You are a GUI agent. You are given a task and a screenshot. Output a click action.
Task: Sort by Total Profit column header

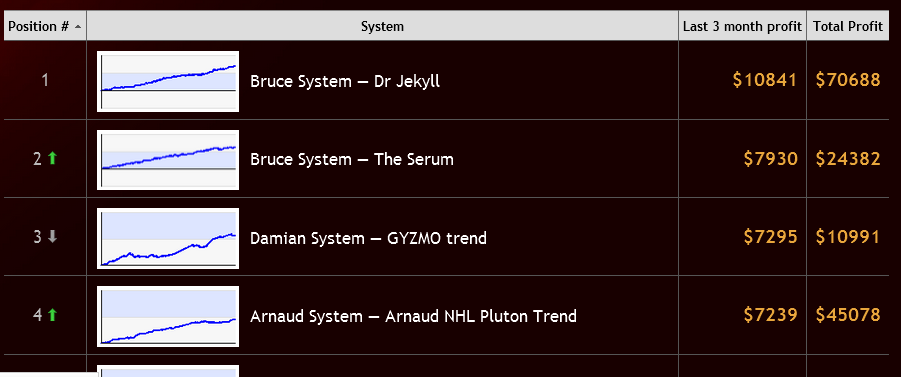[848, 26]
